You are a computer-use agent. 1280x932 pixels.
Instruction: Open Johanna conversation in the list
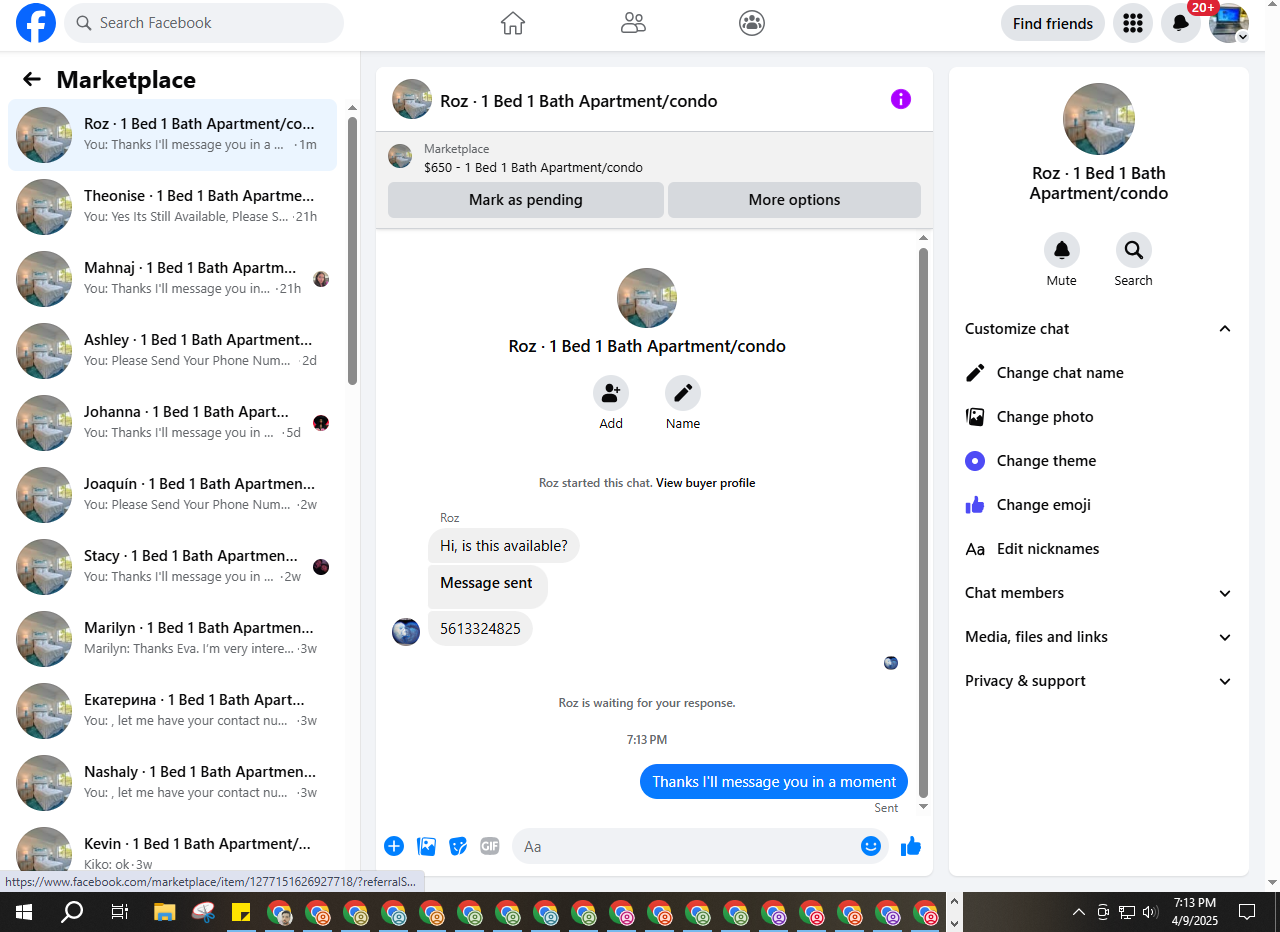click(172, 423)
